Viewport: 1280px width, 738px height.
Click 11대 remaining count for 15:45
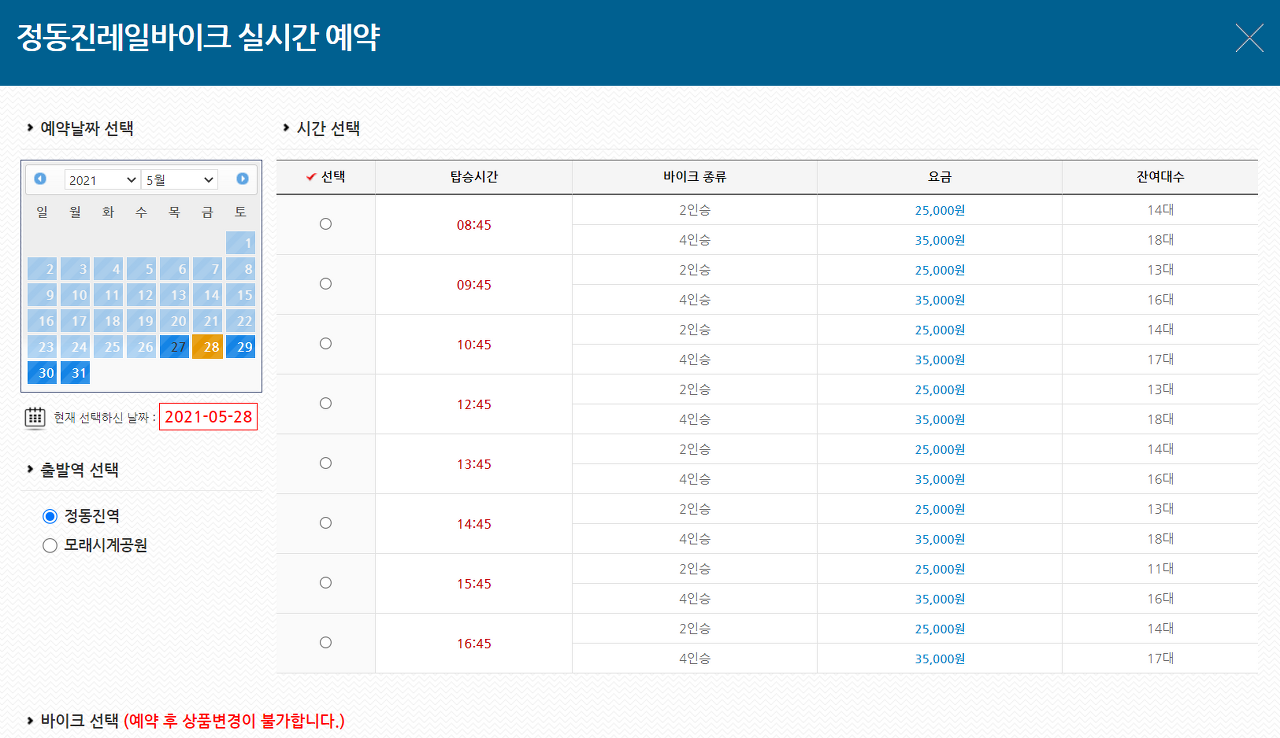(1160, 569)
